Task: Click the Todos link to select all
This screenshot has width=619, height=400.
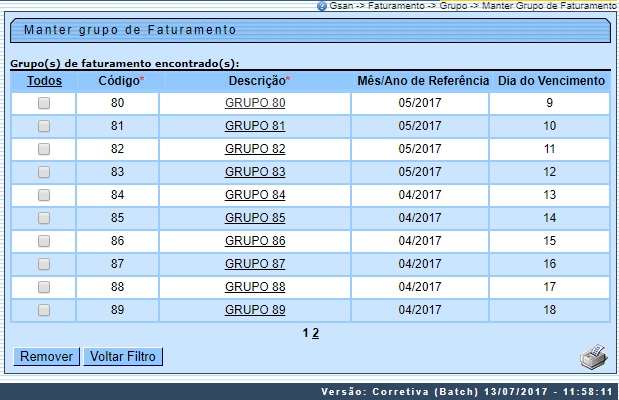Action: 44,81
